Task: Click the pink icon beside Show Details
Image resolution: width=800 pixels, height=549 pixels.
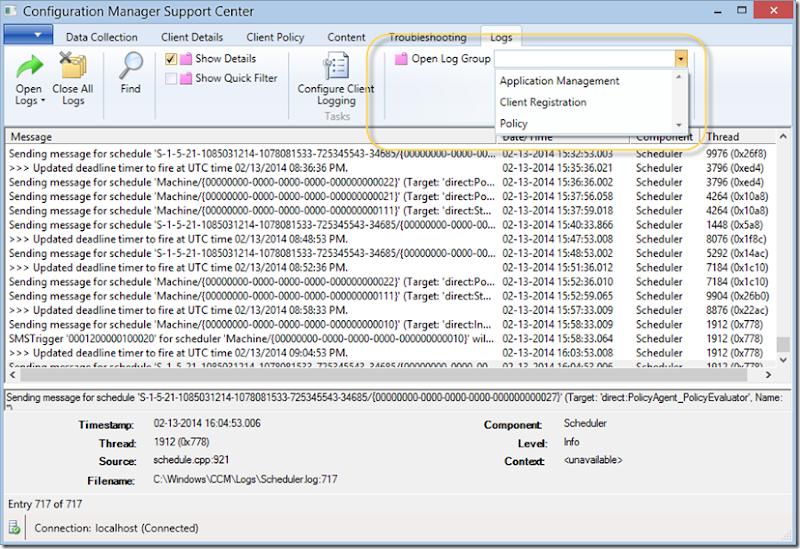Action: pos(186,59)
